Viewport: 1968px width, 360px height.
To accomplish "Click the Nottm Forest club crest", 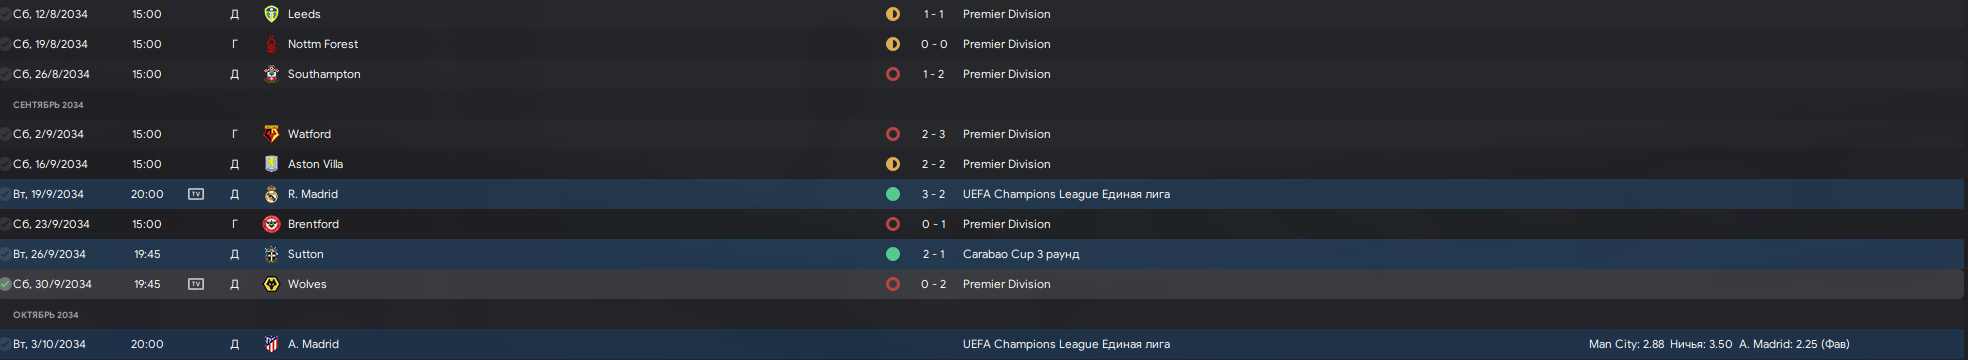I will (x=271, y=44).
